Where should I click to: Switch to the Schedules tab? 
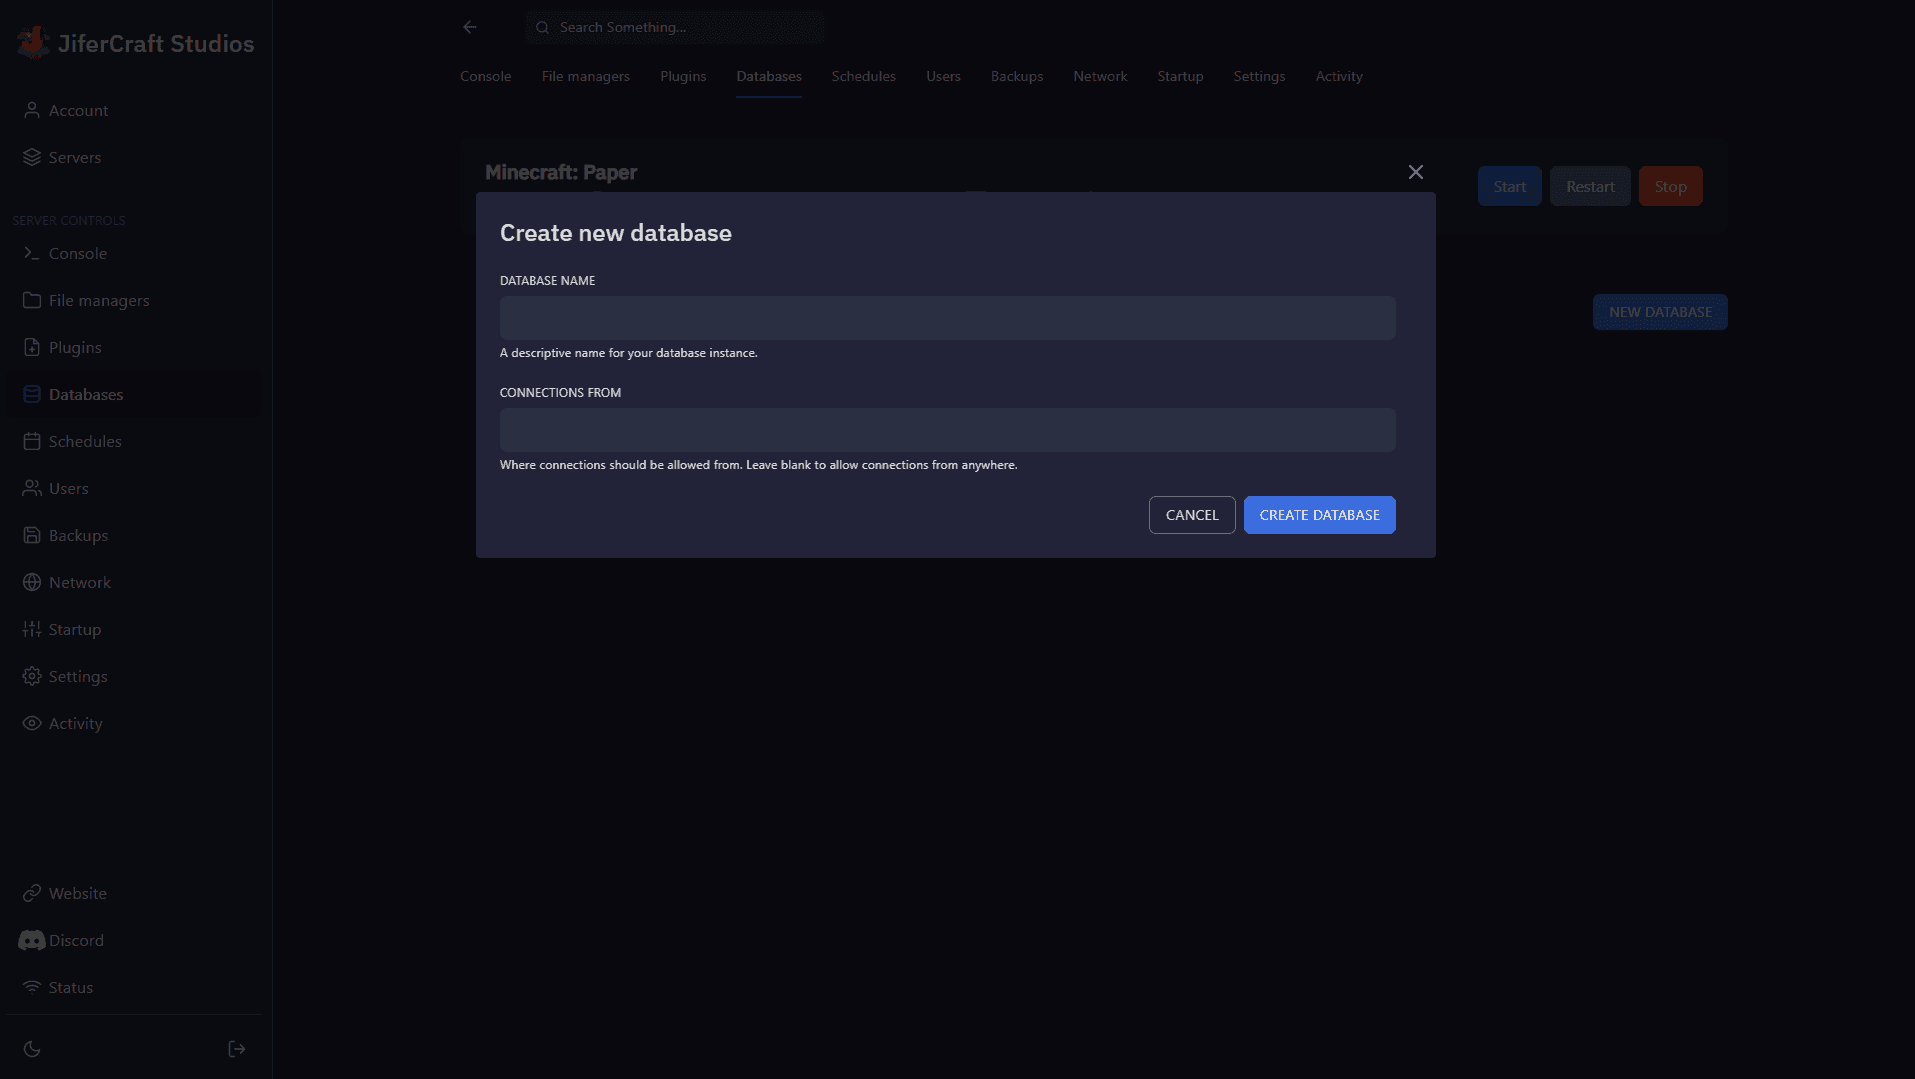tap(863, 76)
